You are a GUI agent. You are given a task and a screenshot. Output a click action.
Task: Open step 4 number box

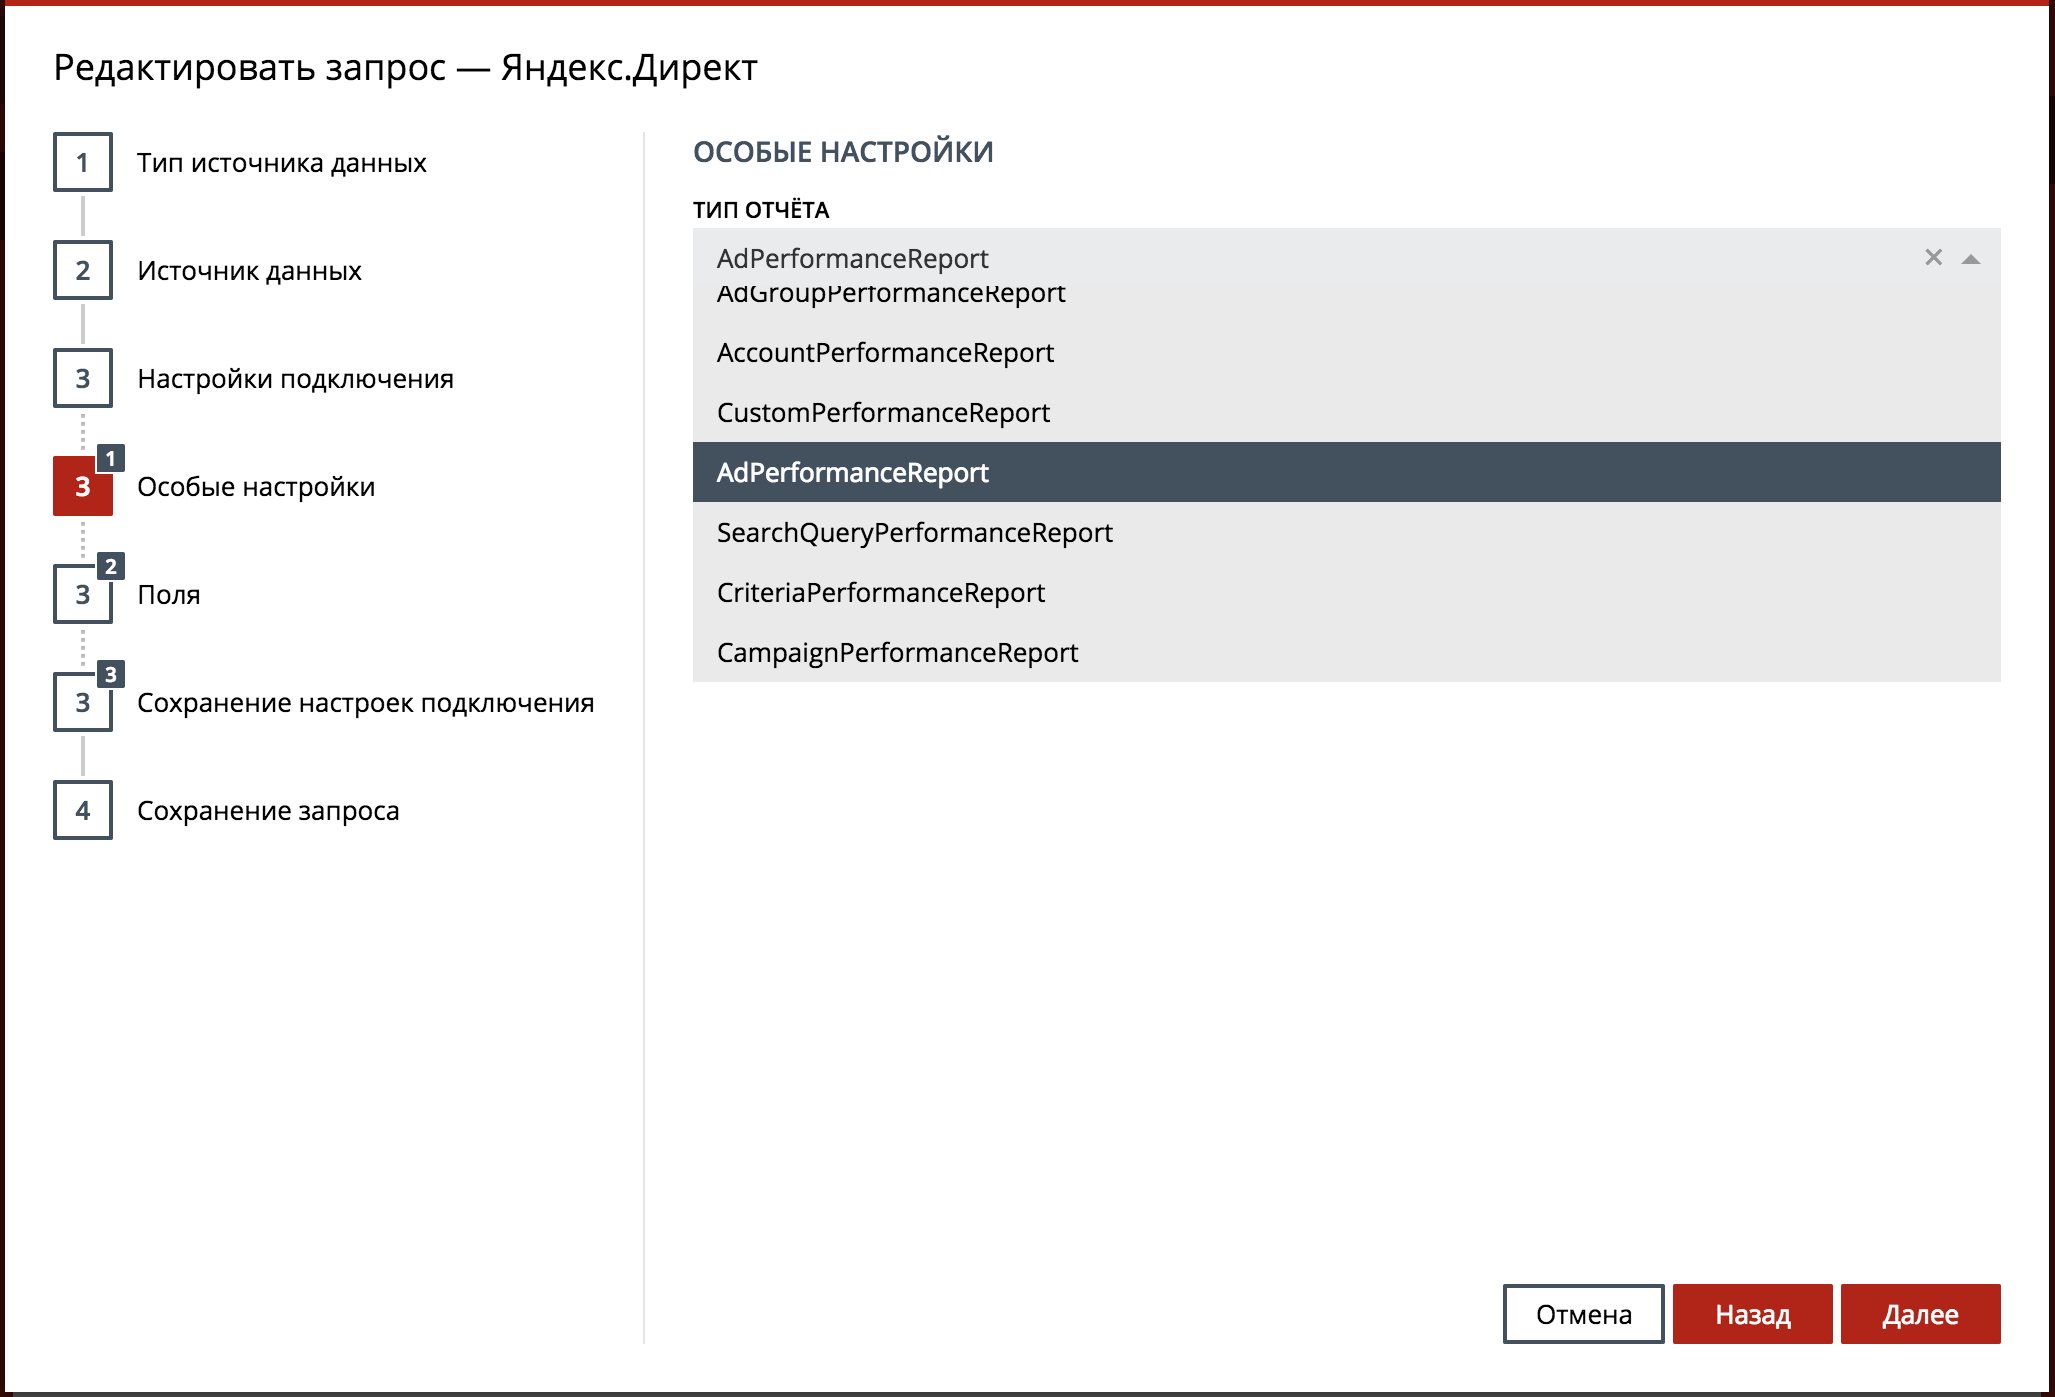[83, 810]
